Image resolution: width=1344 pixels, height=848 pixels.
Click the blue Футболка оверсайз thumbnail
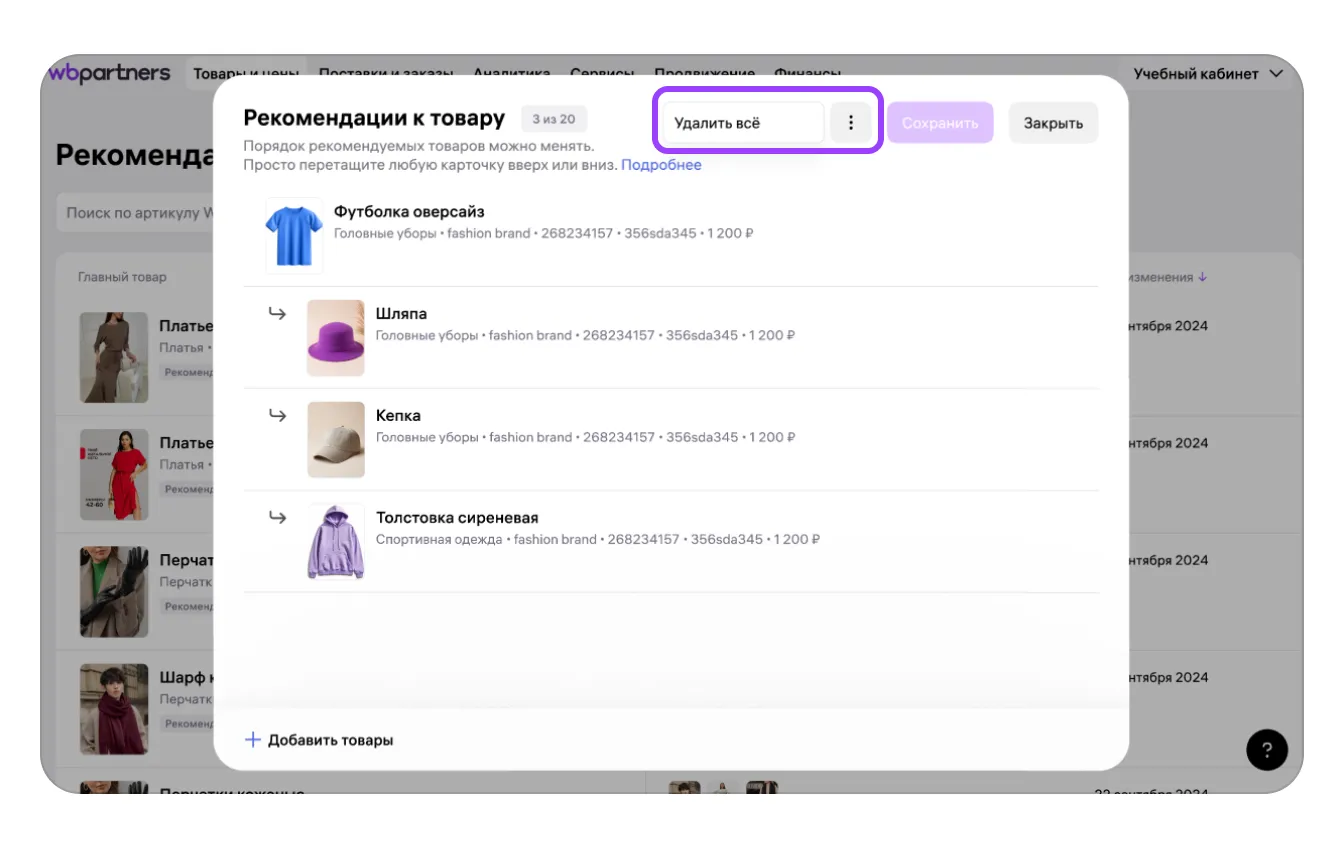(x=294, y=236)
